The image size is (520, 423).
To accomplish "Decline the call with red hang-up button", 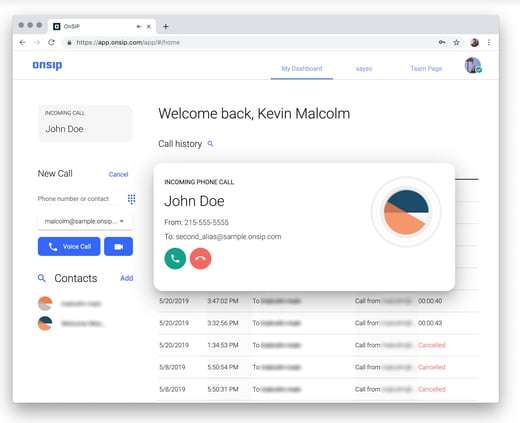I will pos(200,258).
